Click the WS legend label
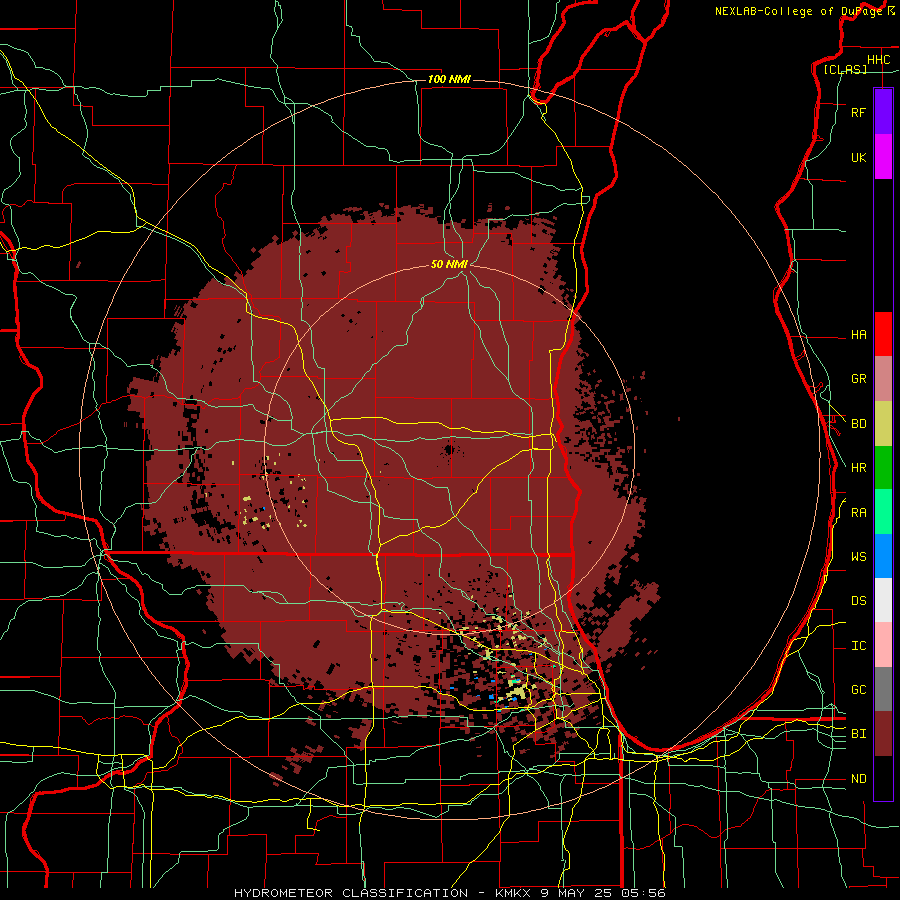 point(858,557)
